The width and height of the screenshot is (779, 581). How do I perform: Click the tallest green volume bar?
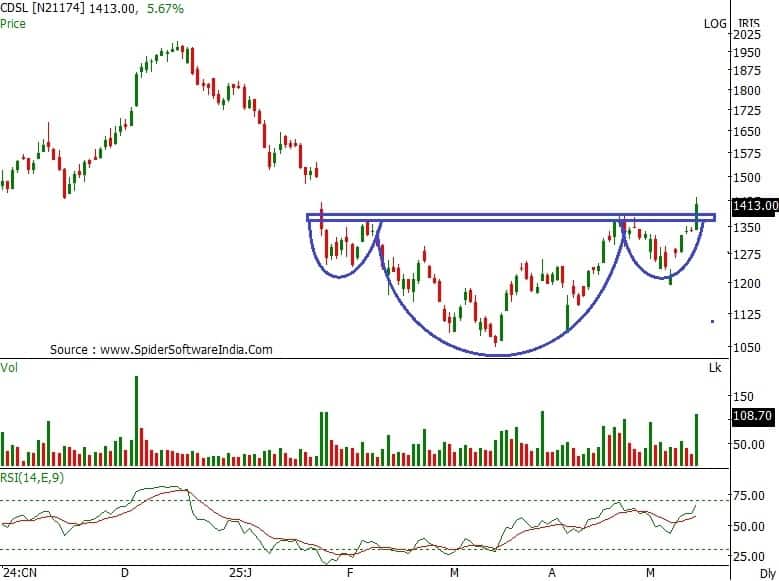(x=136, y=420)
